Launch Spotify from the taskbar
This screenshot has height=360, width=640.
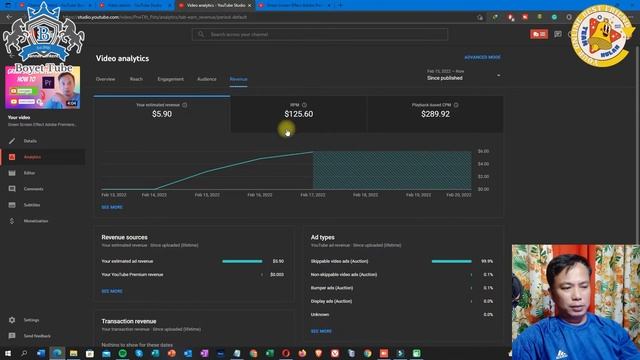pos(122,353)
